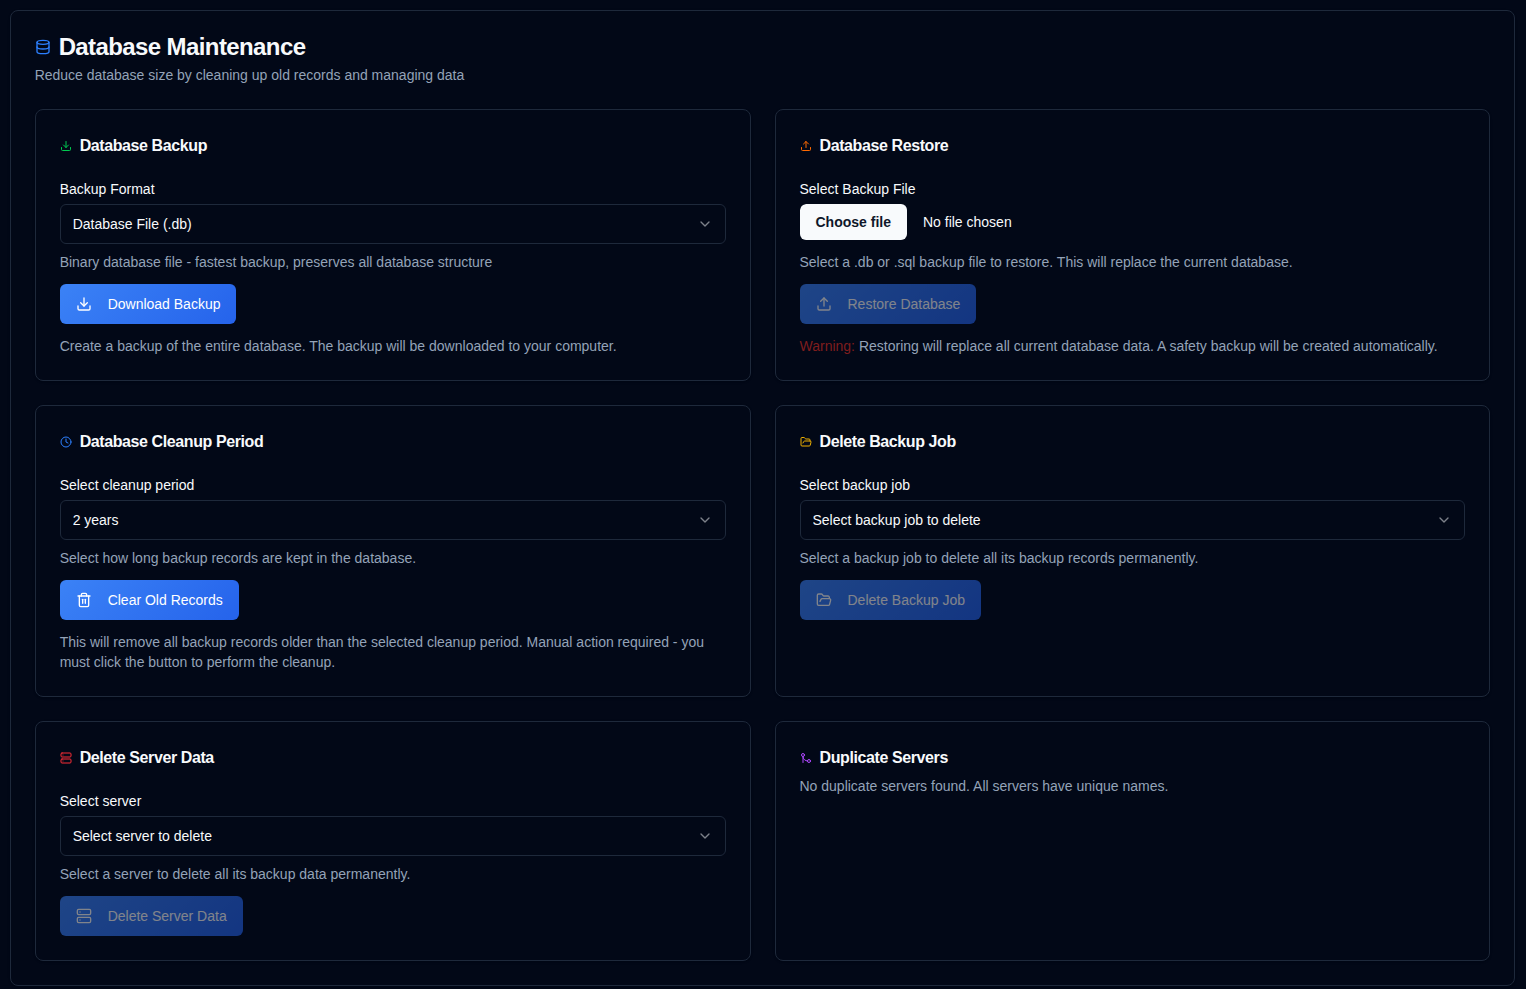
Task: Click the download arrow icon inside Download Backup button
Action: click(84, 304)
